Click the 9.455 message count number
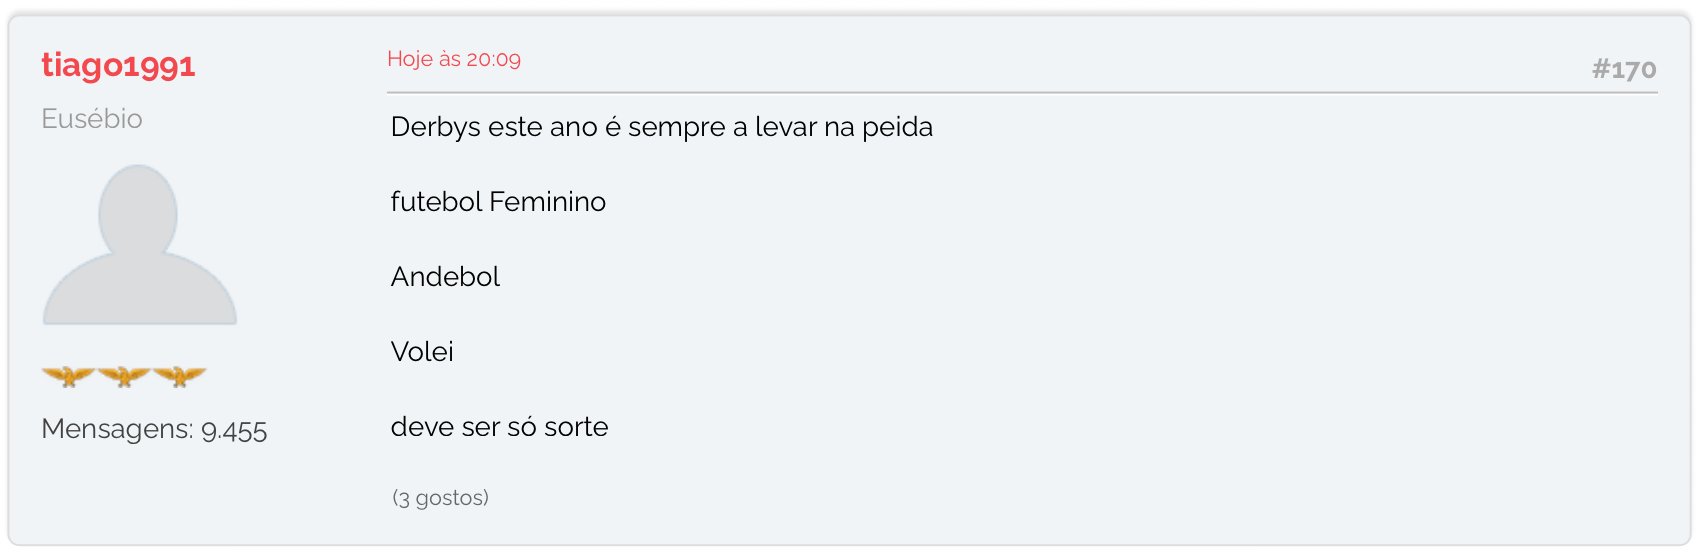The width and height of the screenshot is (1704, 559). [234, 431]
